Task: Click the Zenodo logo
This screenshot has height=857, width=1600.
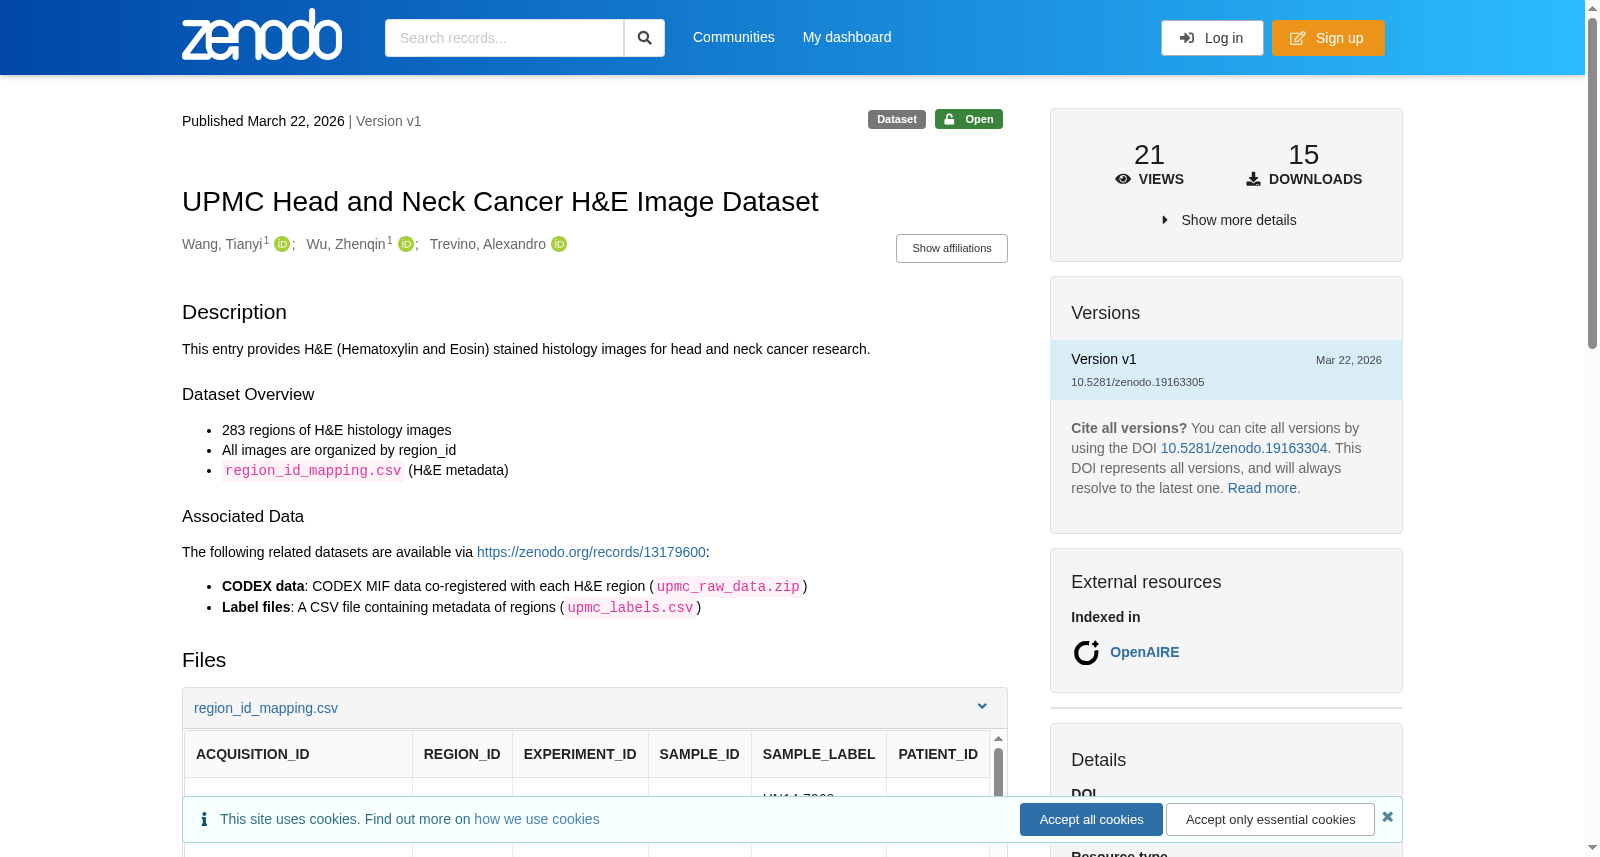Action: (262, 35)
